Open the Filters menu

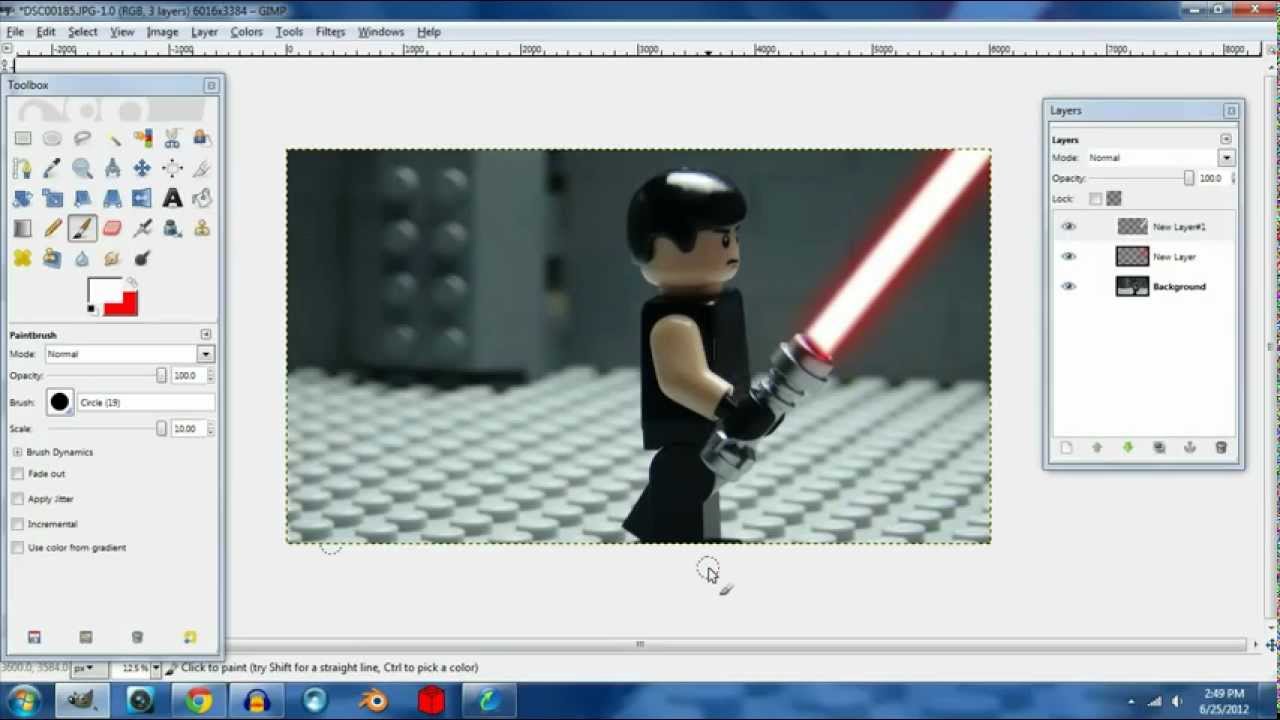(x=330, y=32)
